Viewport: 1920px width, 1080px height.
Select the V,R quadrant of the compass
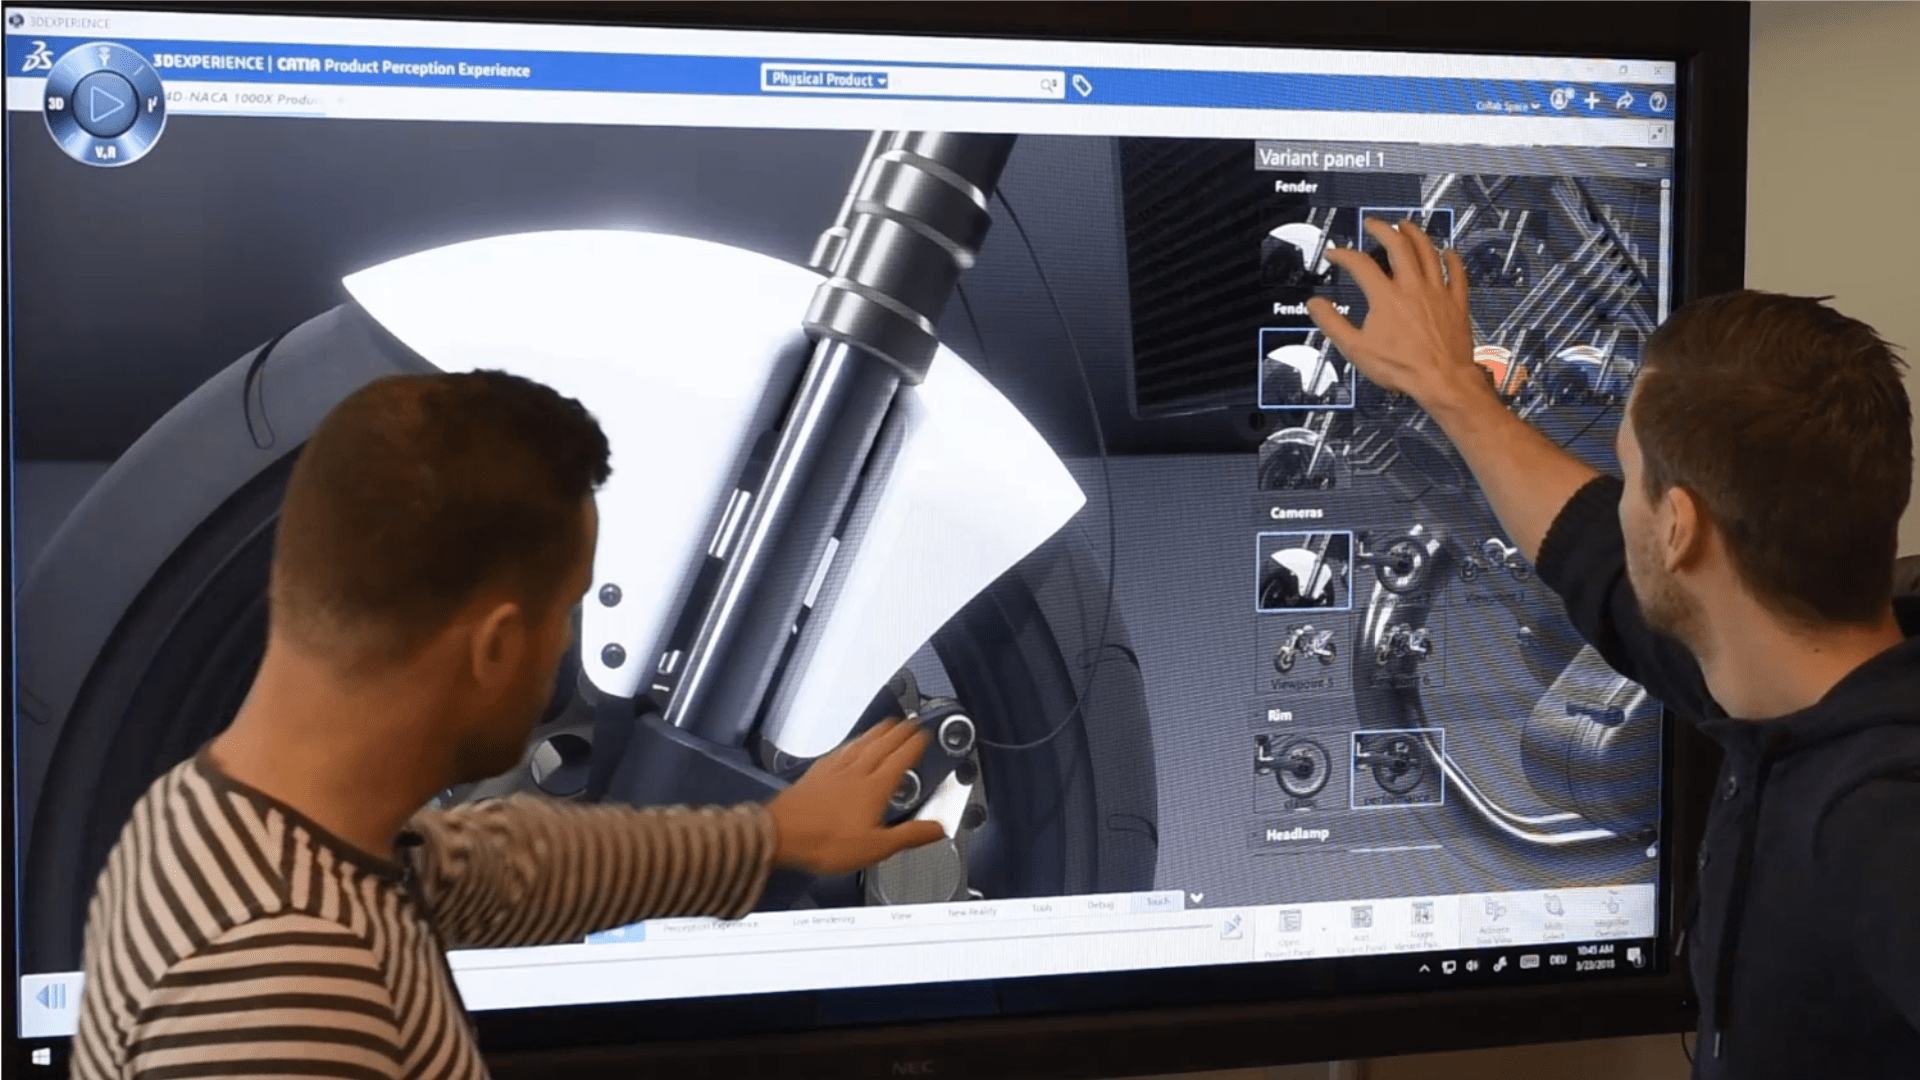coord(106,151)
